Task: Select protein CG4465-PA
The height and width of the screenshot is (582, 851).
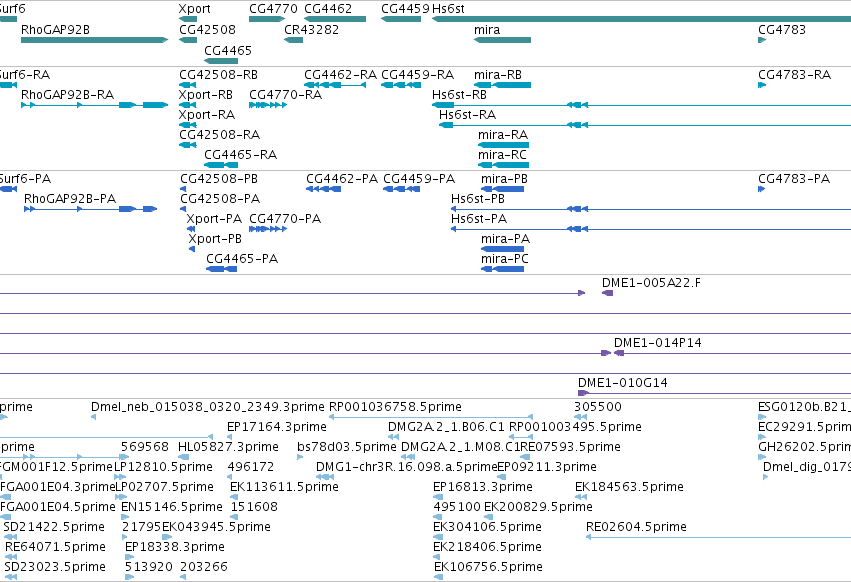Action: click(221, 269)
